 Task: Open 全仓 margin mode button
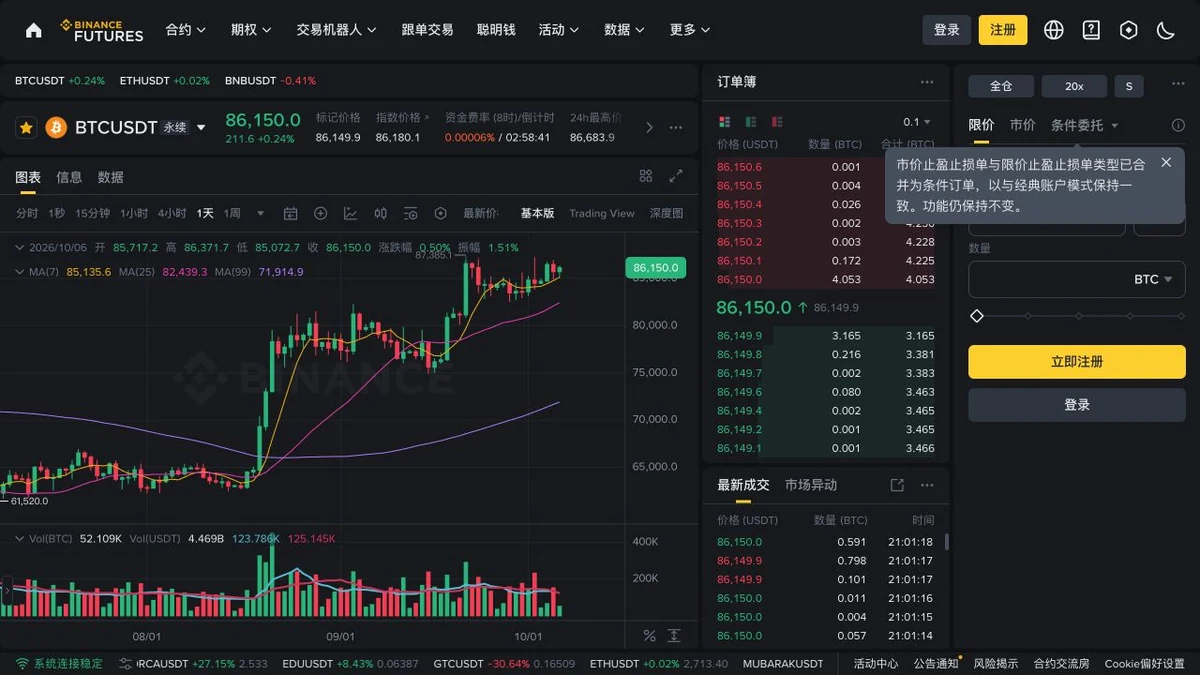pos(1001,86)
